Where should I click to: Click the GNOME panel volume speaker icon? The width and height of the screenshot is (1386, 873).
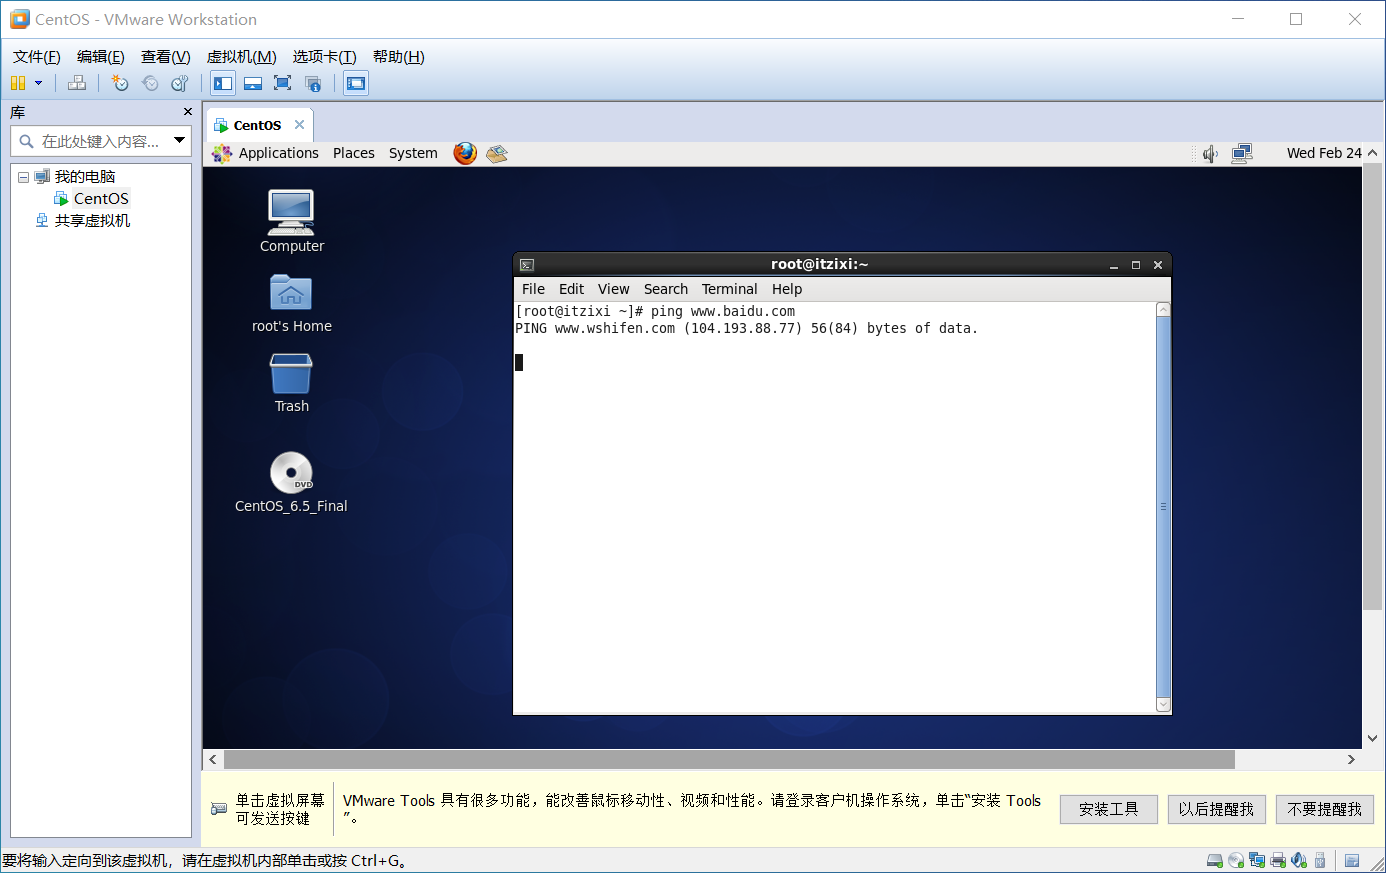point(1210,153)
